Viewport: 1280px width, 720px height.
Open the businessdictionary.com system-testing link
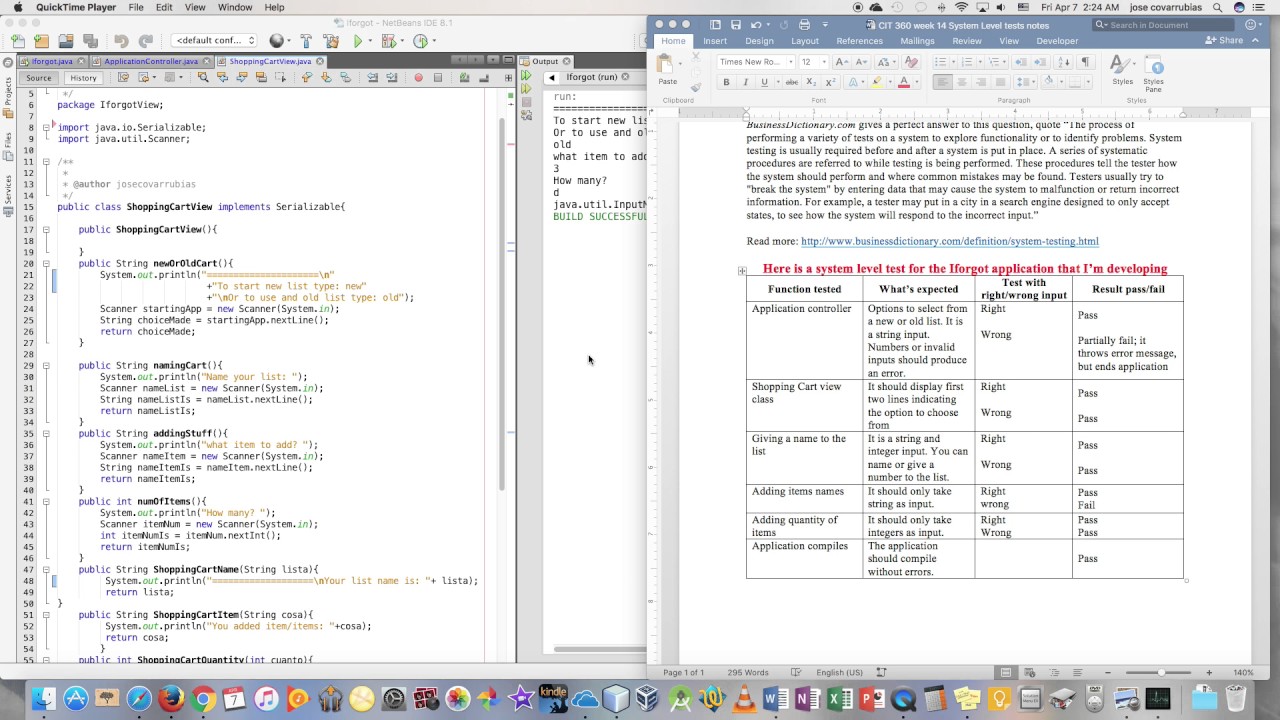pyautogui.click(x=949, y=241)
